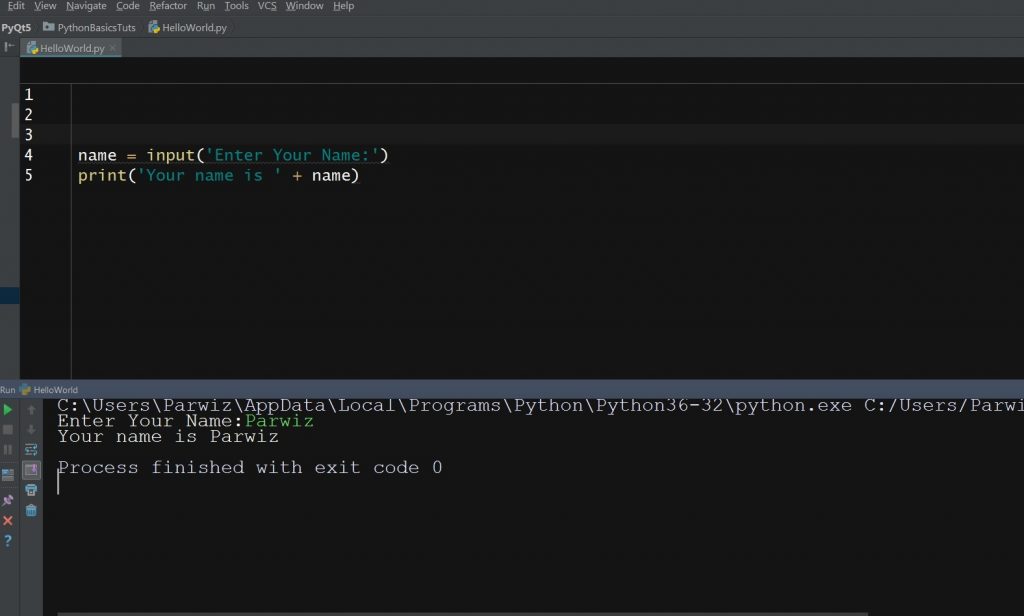
Task: Click the Pause output icon
Action: click(x=8, y=449)
